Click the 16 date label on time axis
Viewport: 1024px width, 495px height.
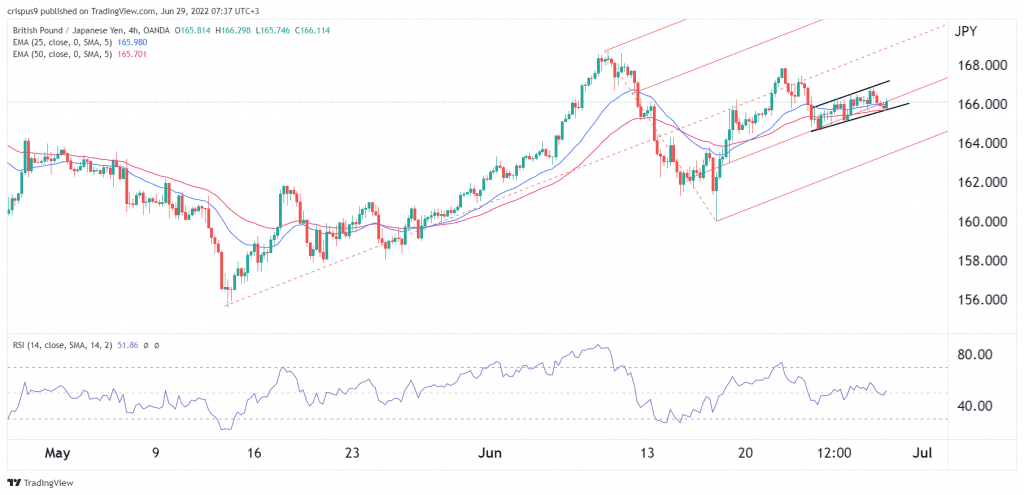(x=255, y=453)
